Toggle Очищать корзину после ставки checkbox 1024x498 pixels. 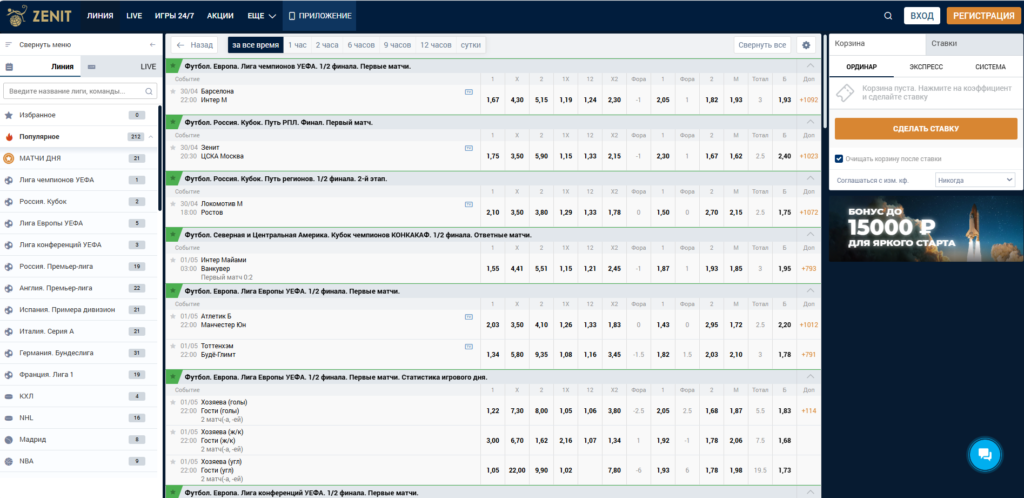839,159
